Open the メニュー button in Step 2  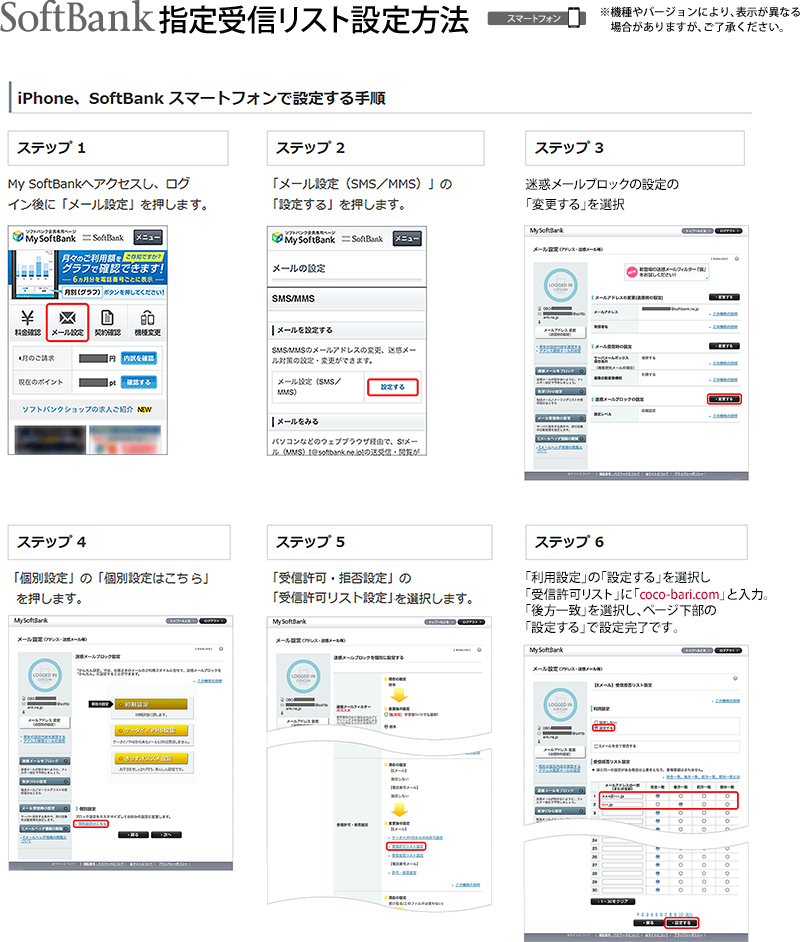(x=407, y=239)
